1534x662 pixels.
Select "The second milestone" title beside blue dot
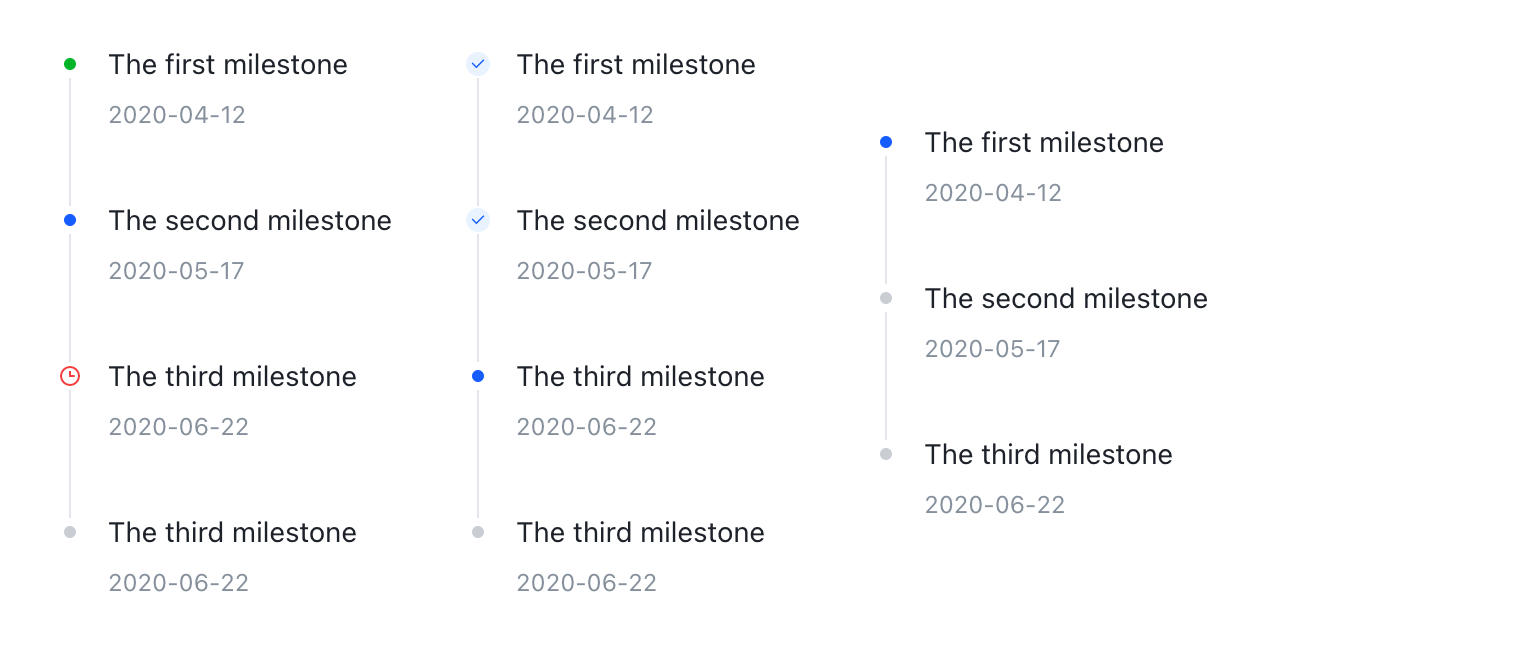250,221
